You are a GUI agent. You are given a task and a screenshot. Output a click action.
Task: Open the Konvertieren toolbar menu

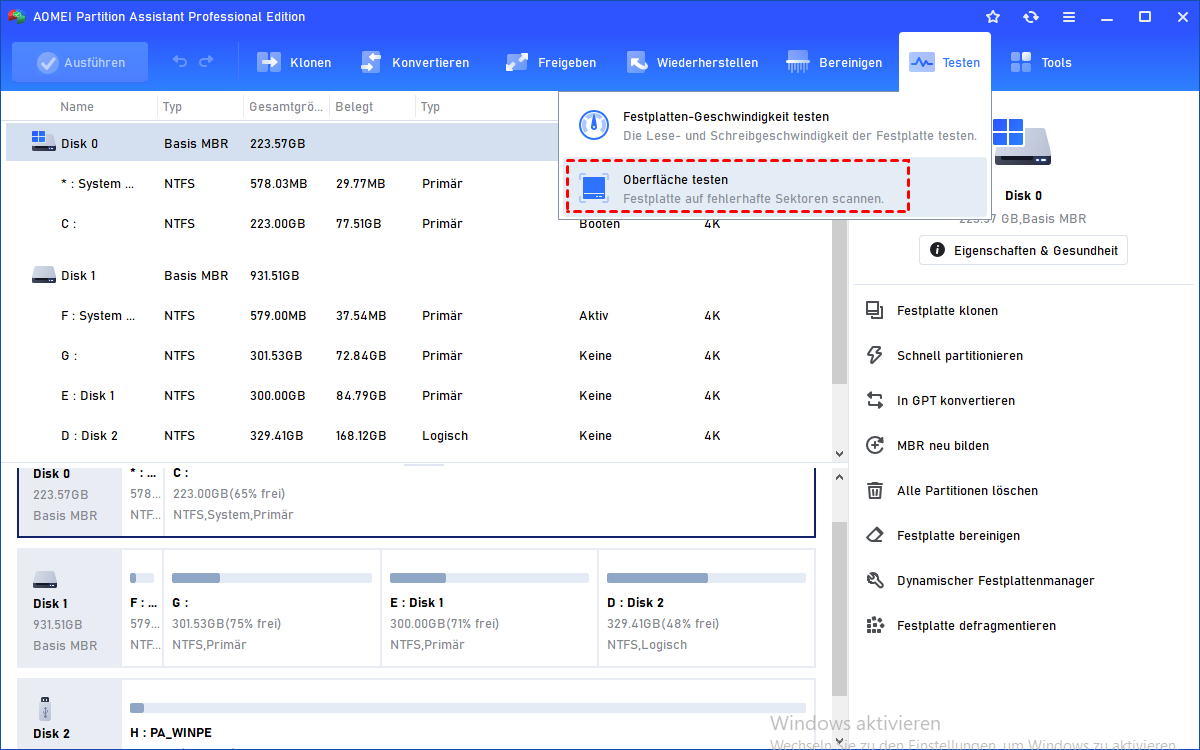tap(415, 62)
